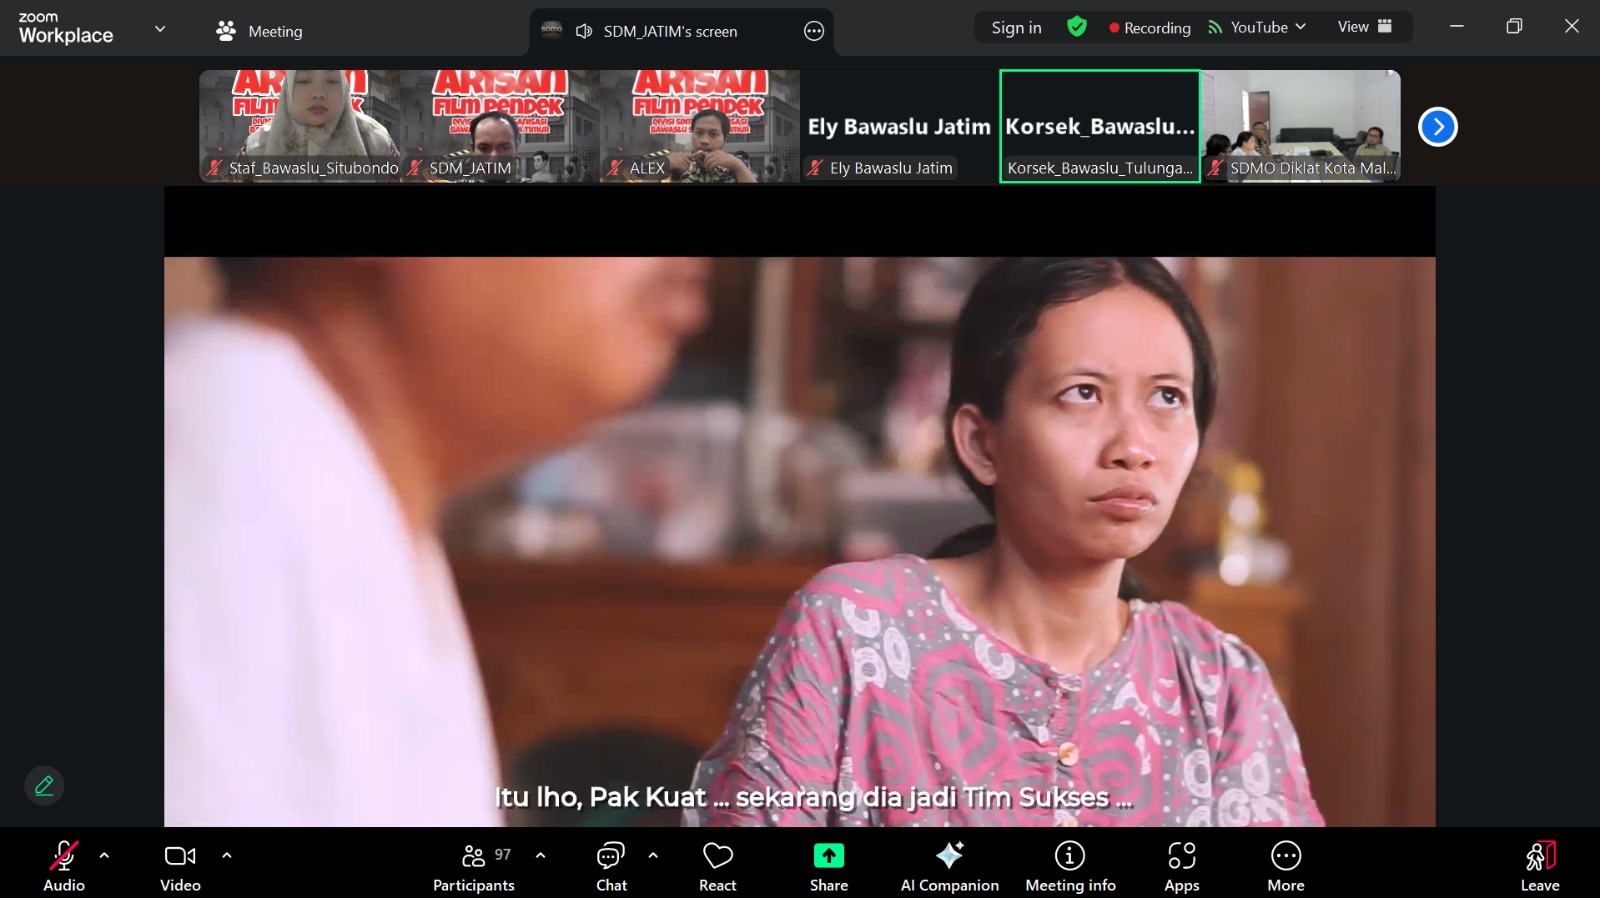Open the YouTube live stream dropdown
Screen dimensions: 1600x898
tap(1258, 27)
